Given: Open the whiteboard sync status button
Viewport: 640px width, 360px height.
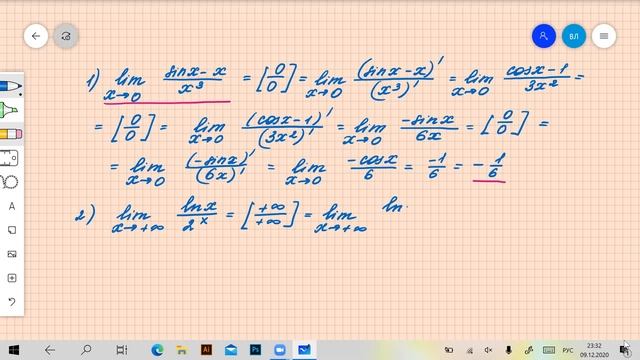Looking at the screenshot, I should coord(66,36).
